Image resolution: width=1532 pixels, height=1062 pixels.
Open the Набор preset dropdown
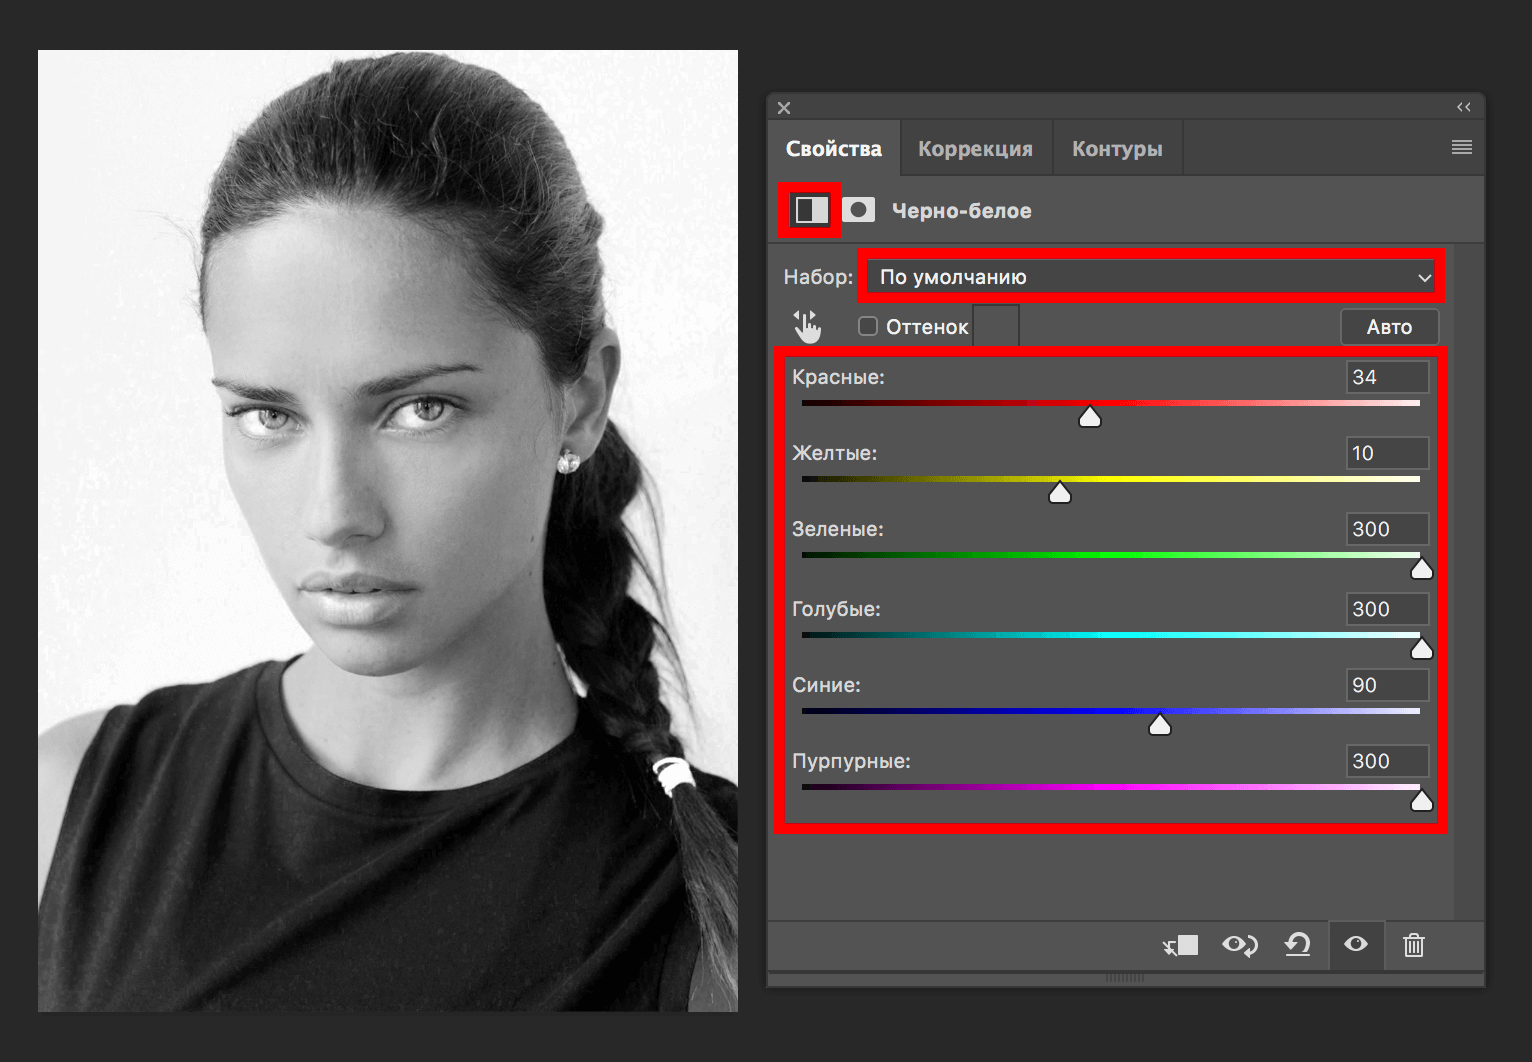[1151, 277]
